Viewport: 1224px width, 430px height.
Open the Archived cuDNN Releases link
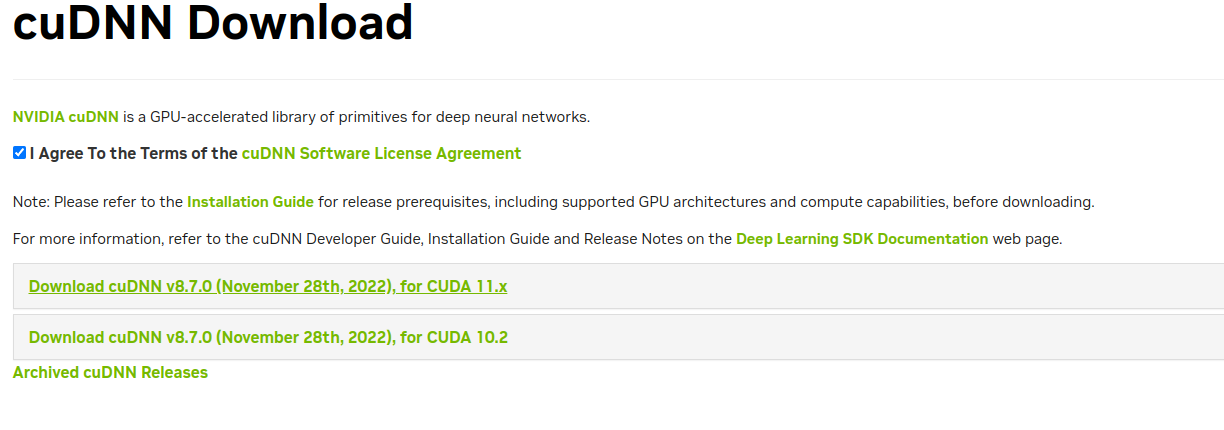pos(110,373)
